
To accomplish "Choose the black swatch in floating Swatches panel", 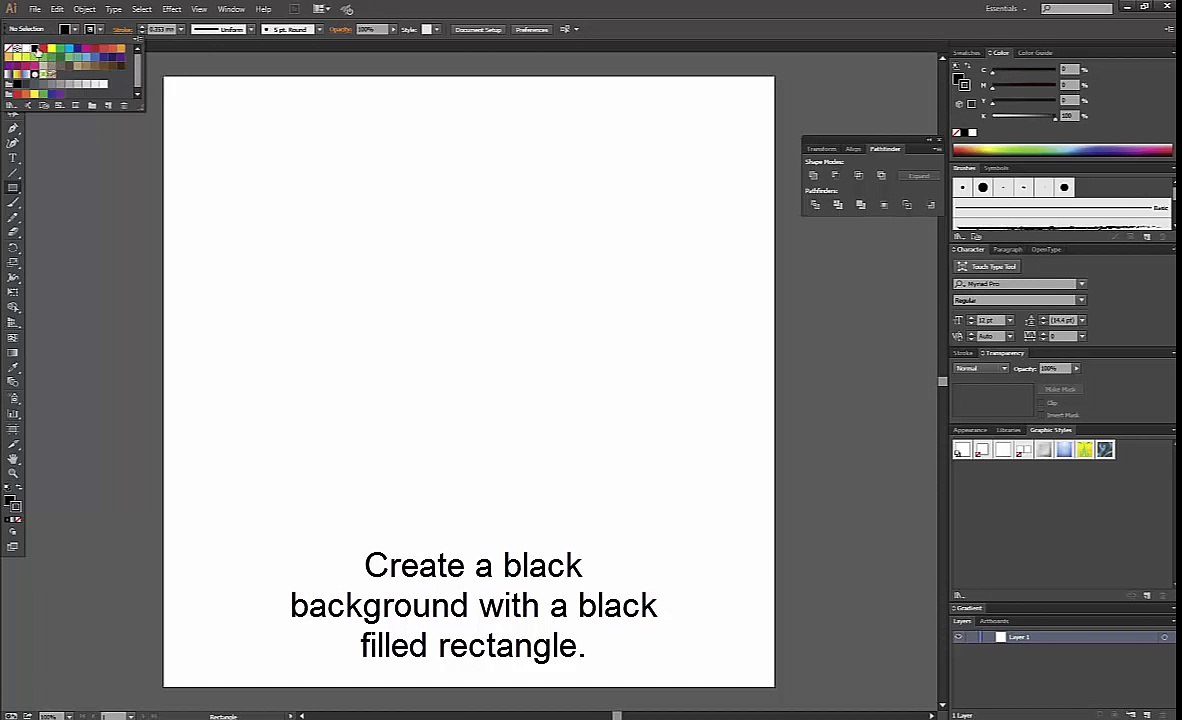I will tap(35, 48).
